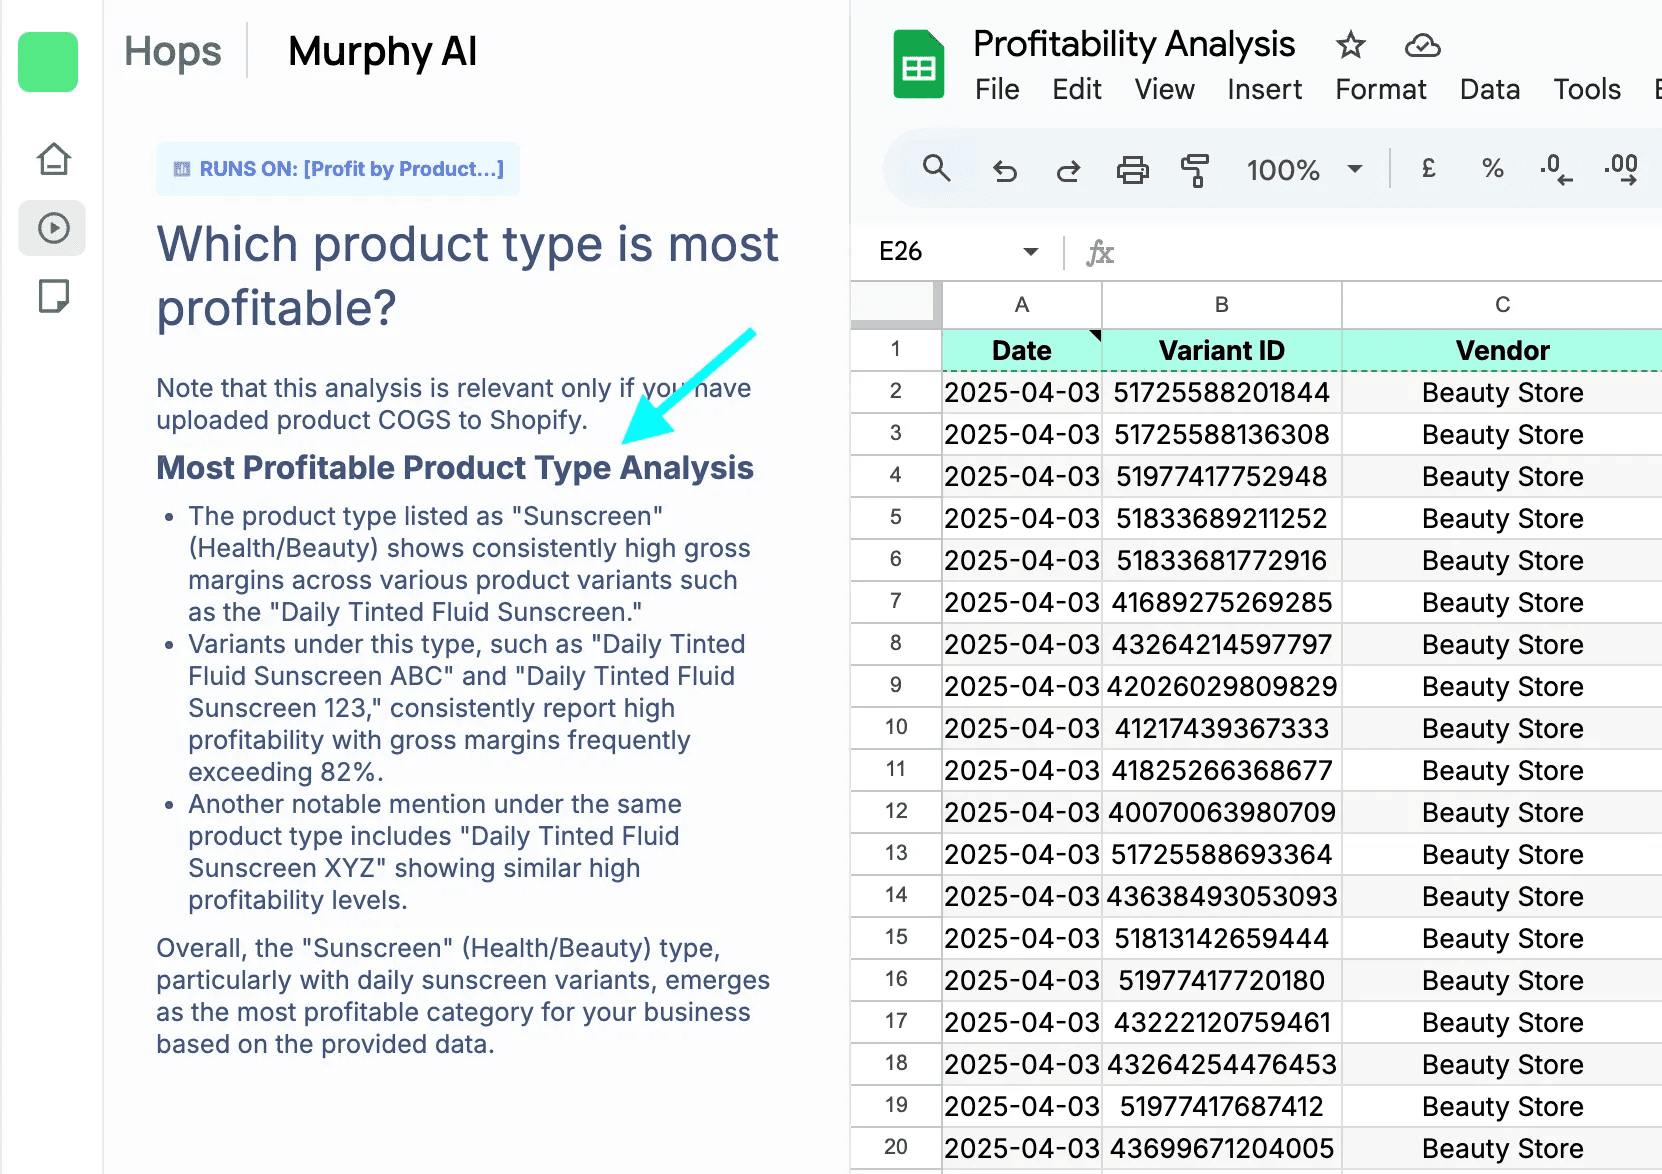Click cell with Variant ID 51725588201844

tap(1222, 392)
